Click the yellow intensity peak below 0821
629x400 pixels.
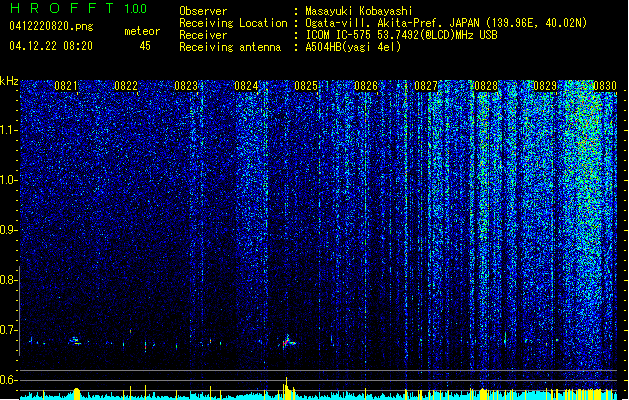click(77, 394)
